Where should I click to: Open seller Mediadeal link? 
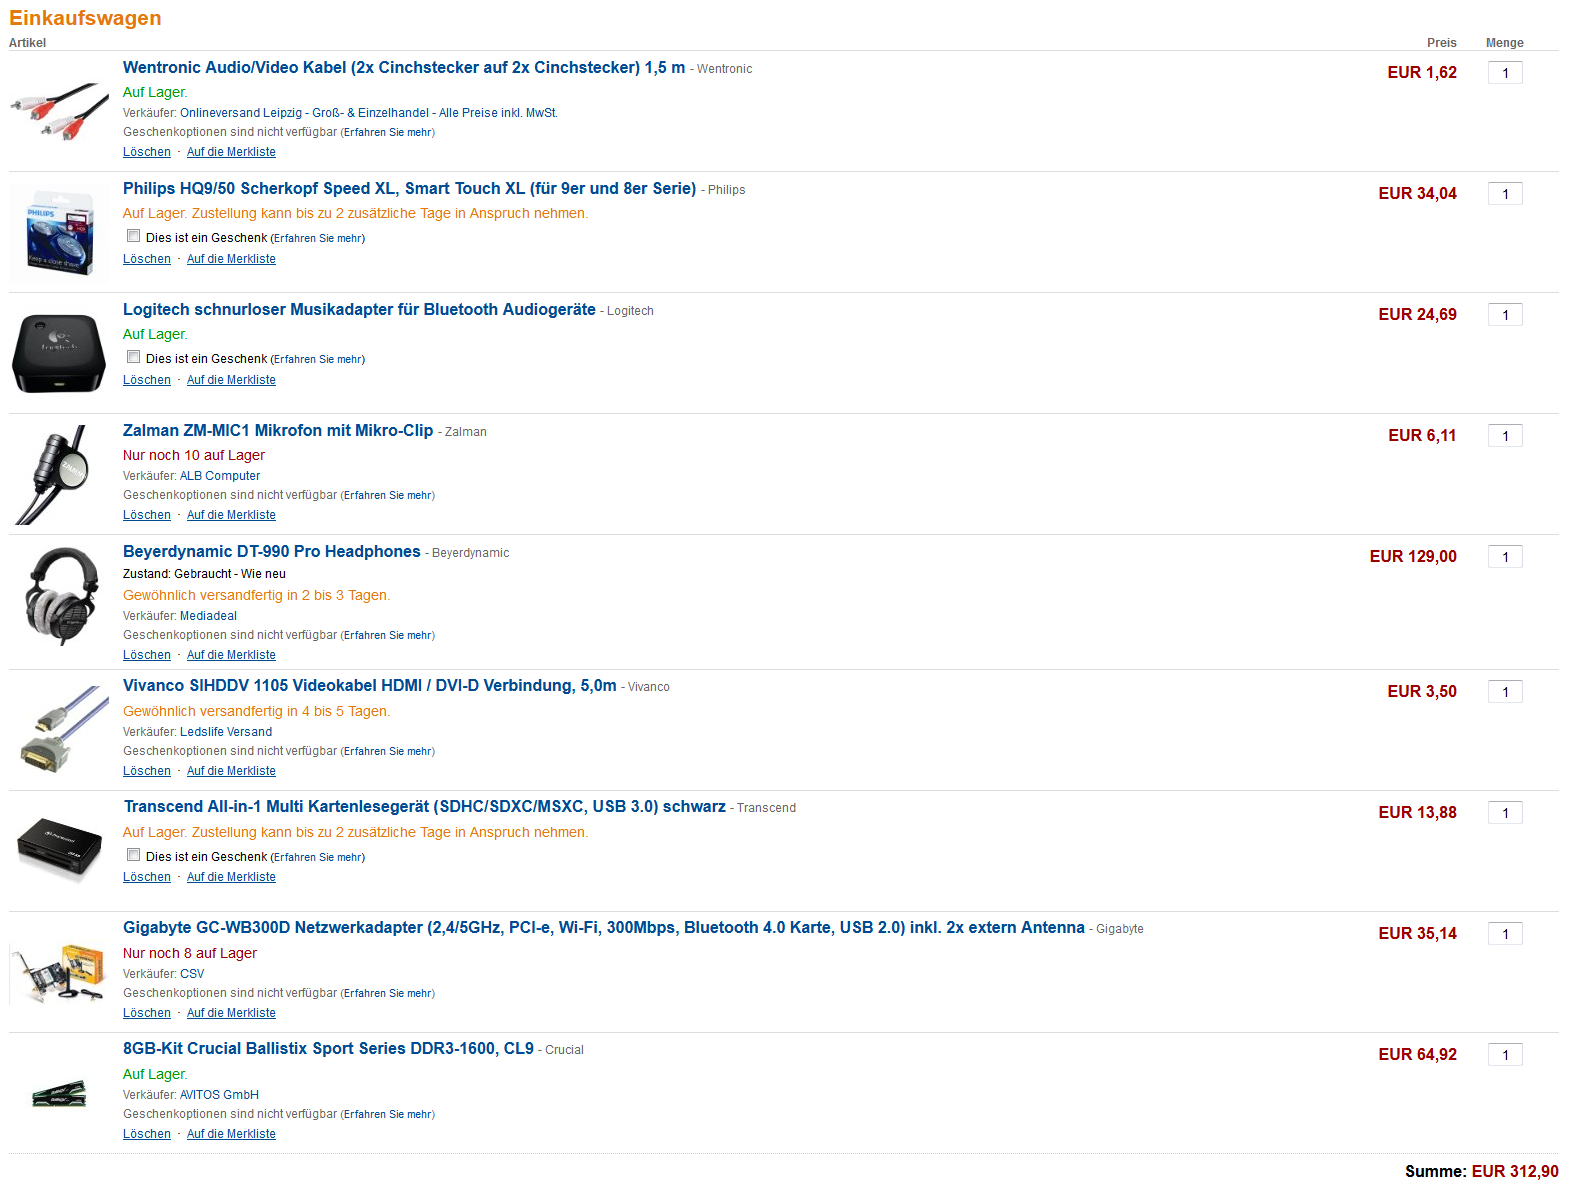pyautogui.click(x=208, y=616)
